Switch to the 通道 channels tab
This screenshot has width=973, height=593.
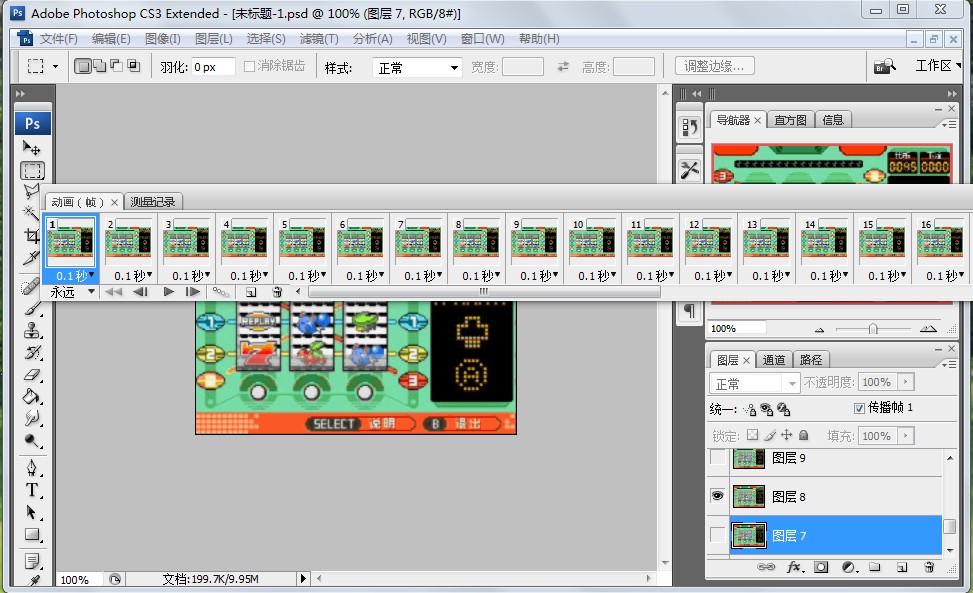tap(774, 360)
